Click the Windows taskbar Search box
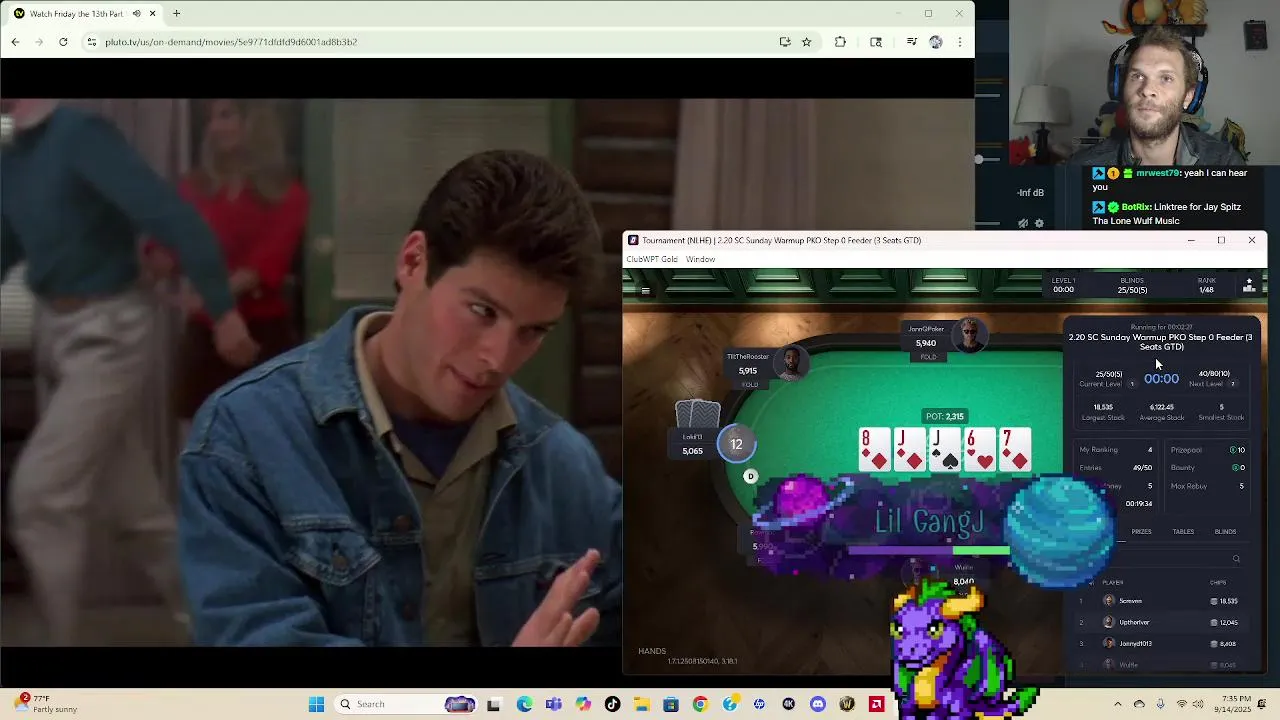1280x720 pixels. point(405,704)
